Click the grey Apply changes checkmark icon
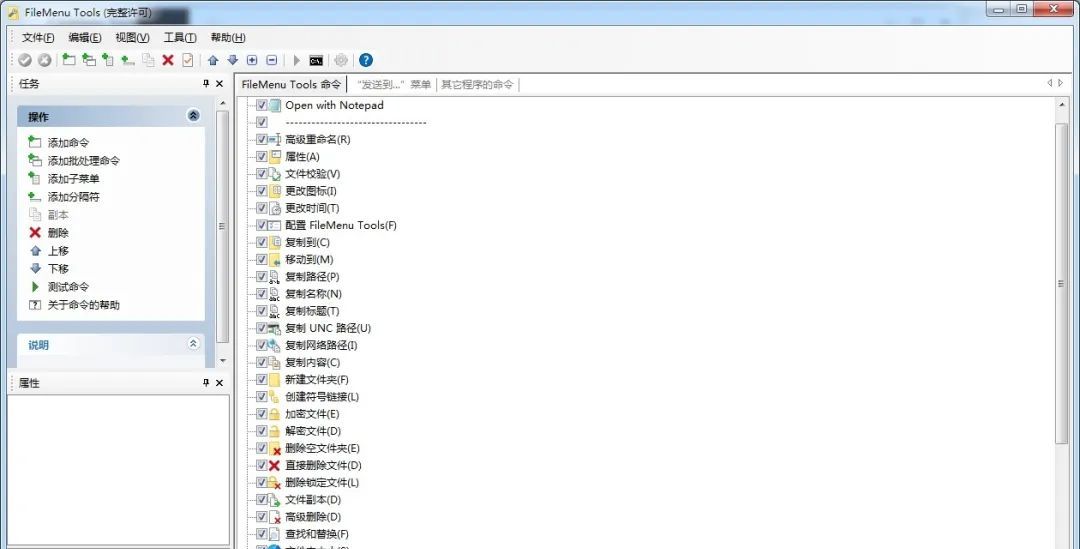This screenshot has height=549, width=1080. point(25,61)
